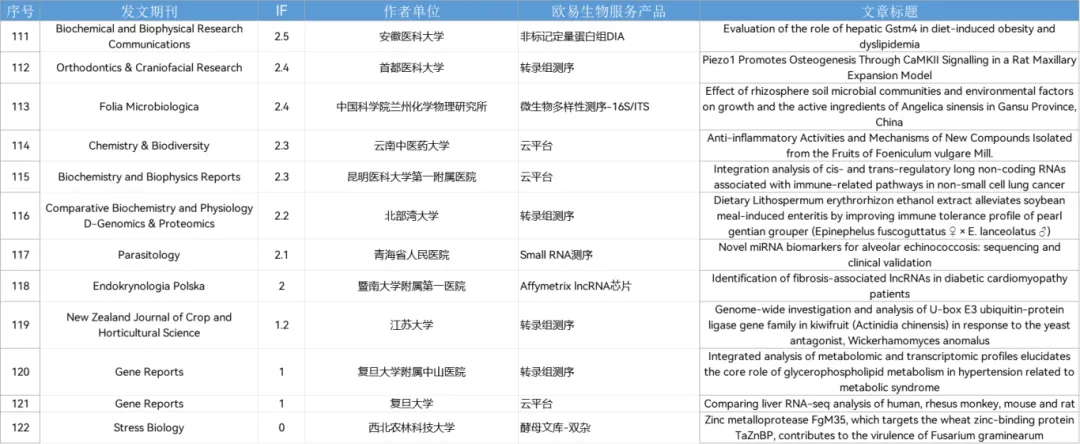Select Biochemistry and Biophysics Reports cell
Screen dimensions: 1080x444
tap(149, 177)
